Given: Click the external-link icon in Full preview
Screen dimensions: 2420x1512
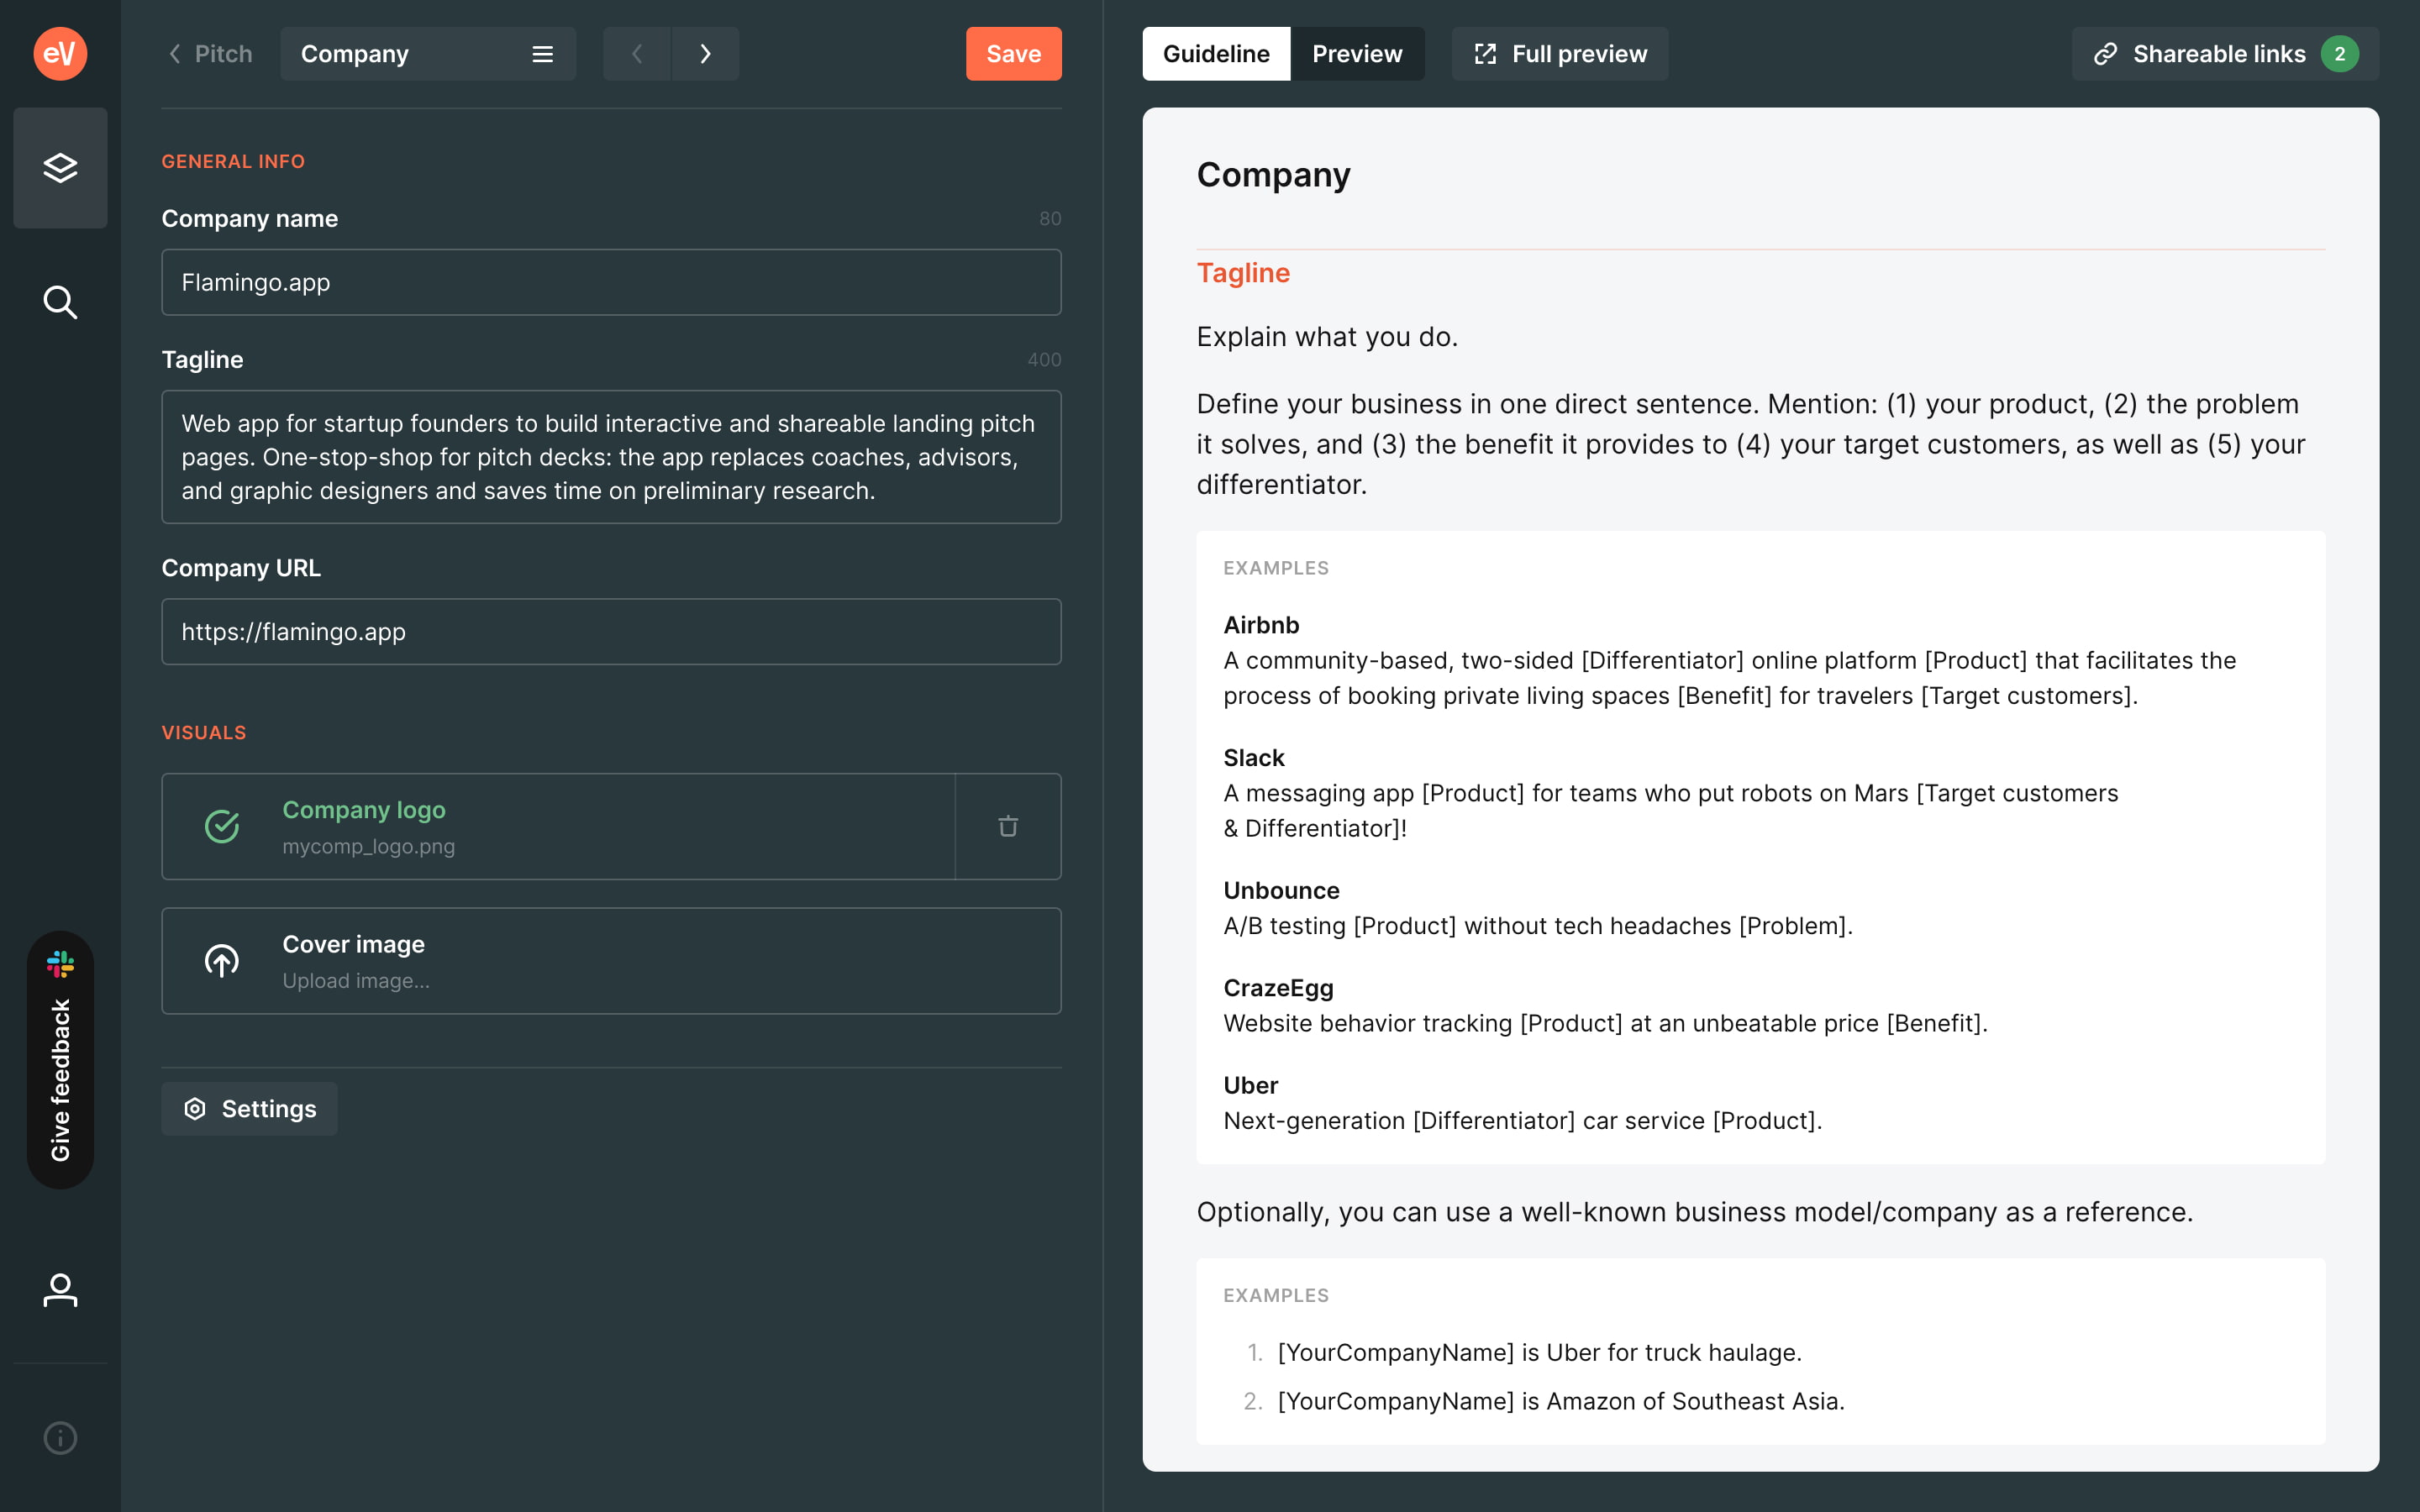Looking at the screenshot, I should tap(1485, 54).
